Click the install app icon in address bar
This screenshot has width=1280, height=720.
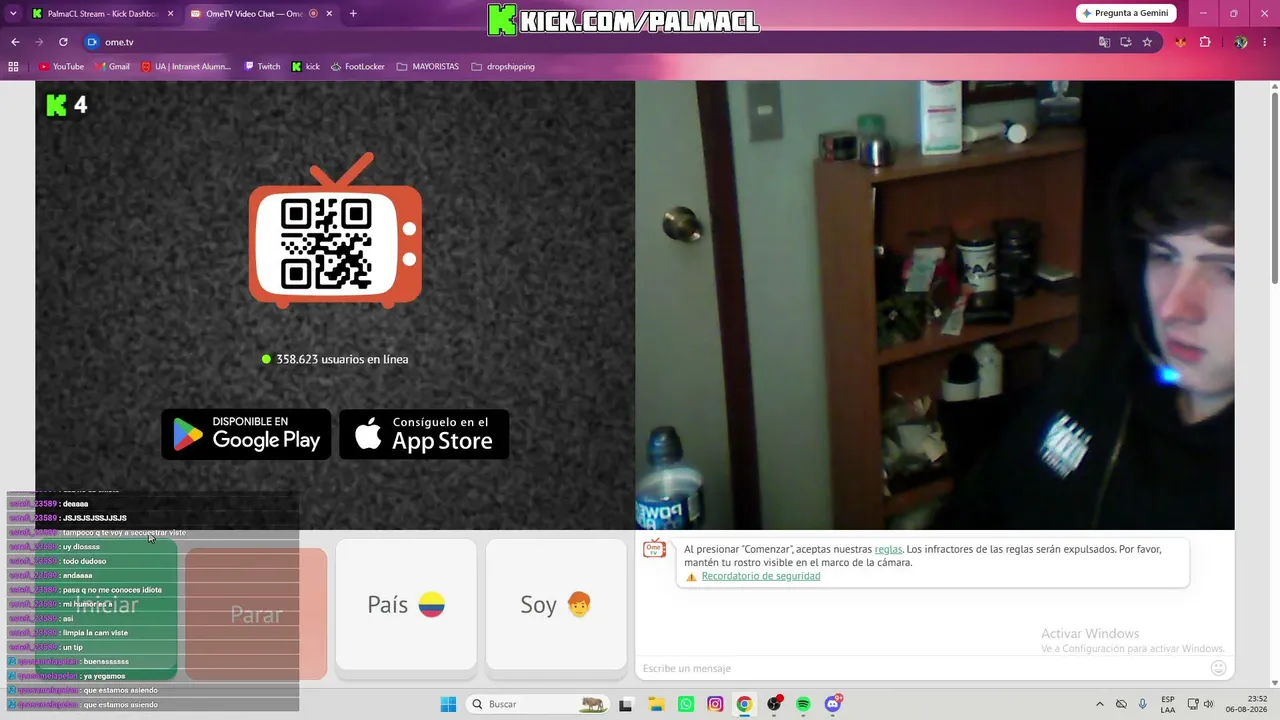pos(1126,42)
